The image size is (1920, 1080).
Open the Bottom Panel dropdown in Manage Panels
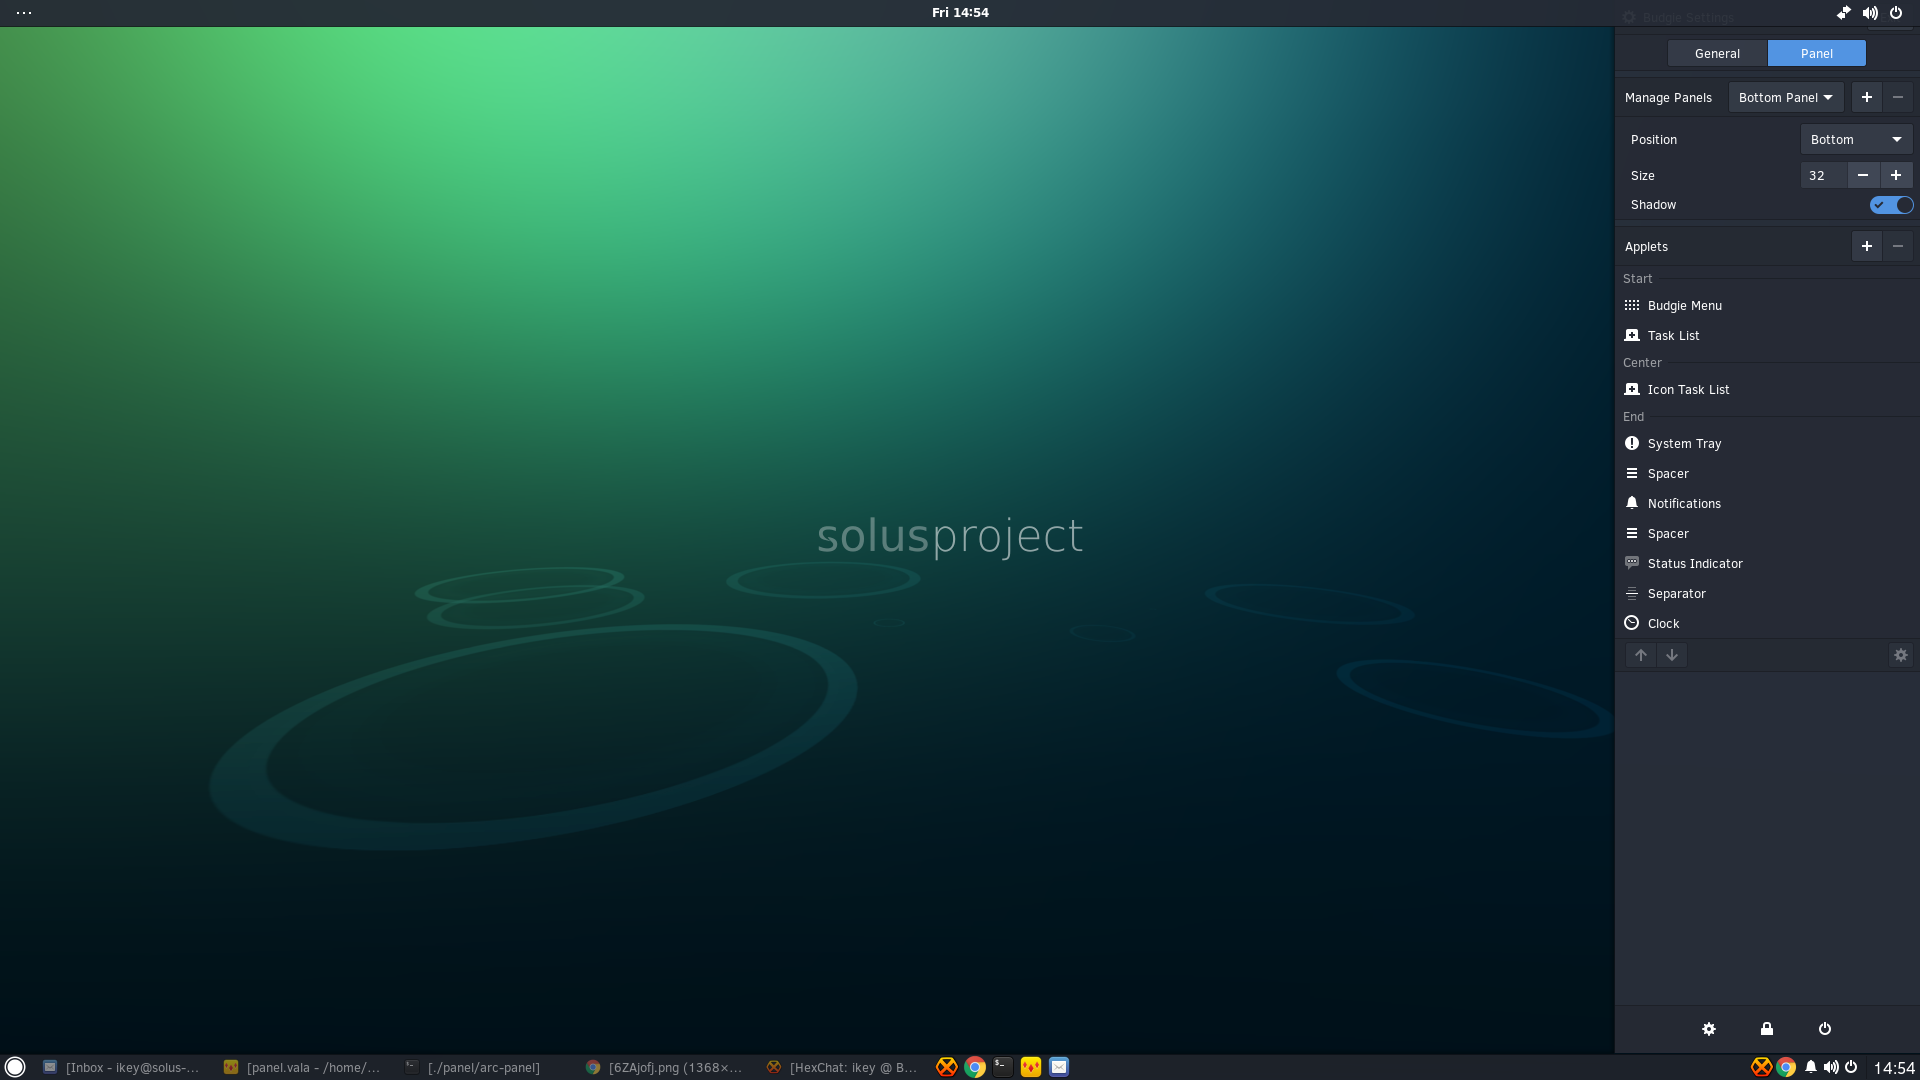click(1785, 97)
